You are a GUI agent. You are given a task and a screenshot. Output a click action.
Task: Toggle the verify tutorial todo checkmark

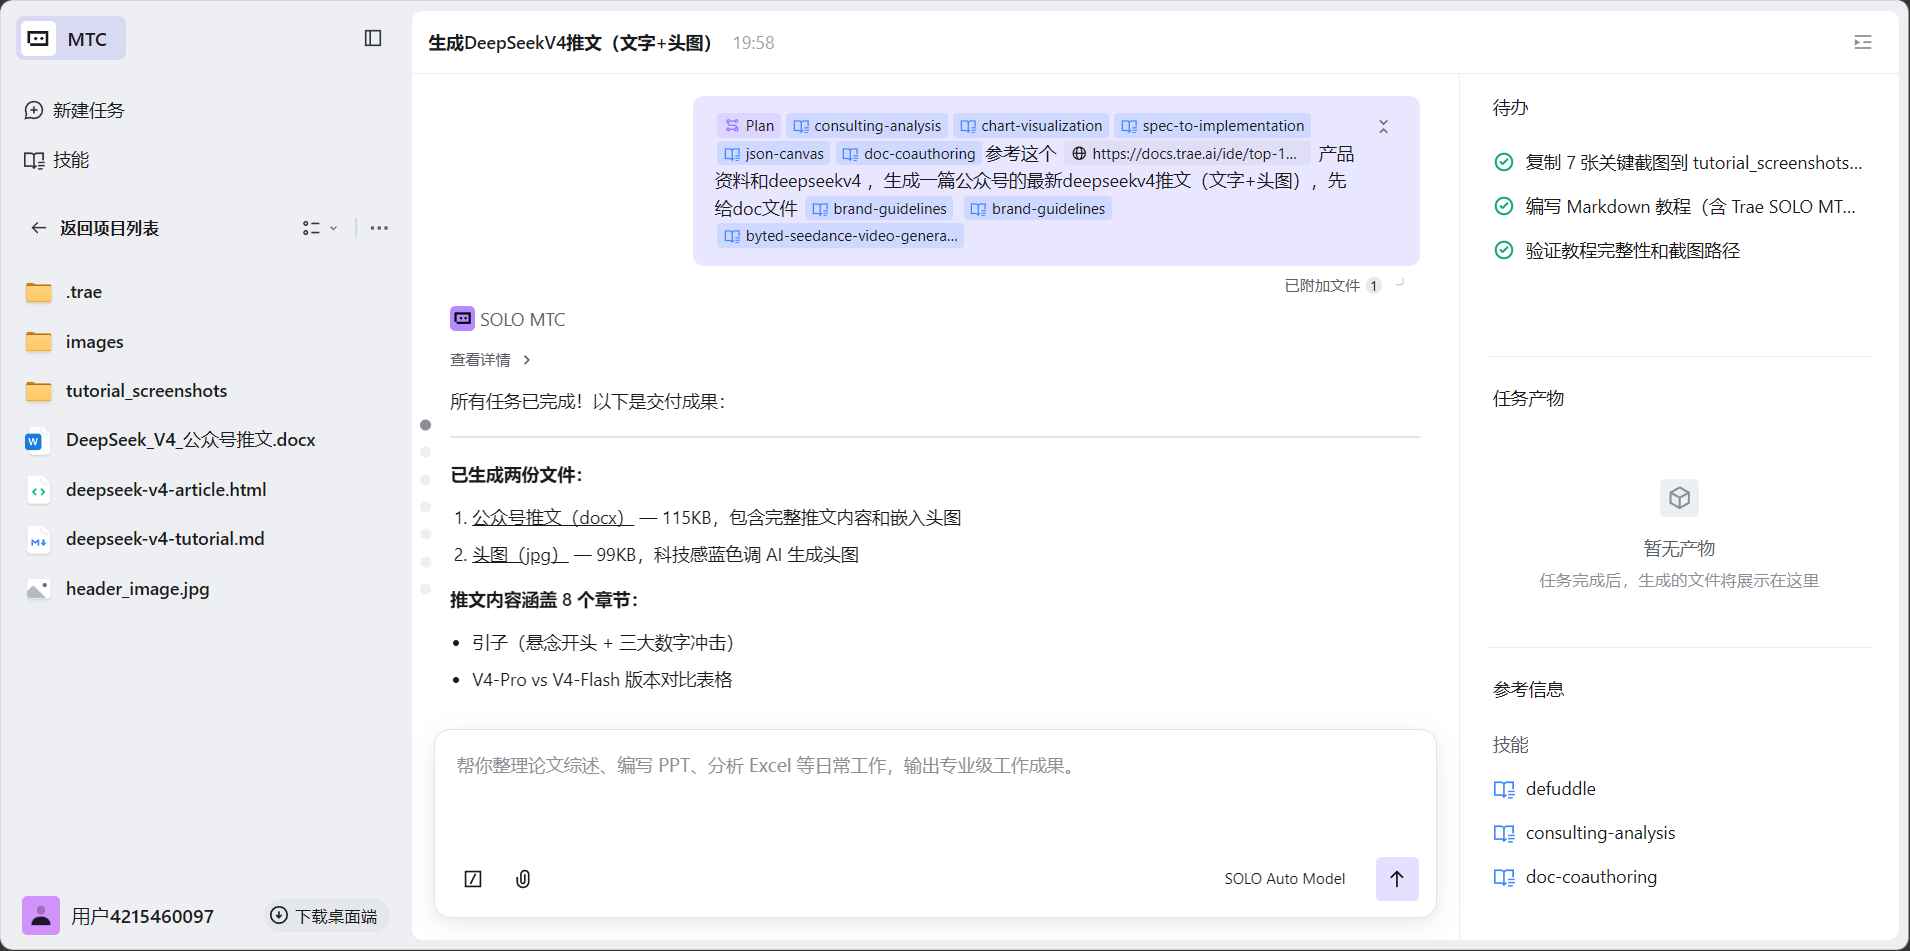tap(1503, 250)
